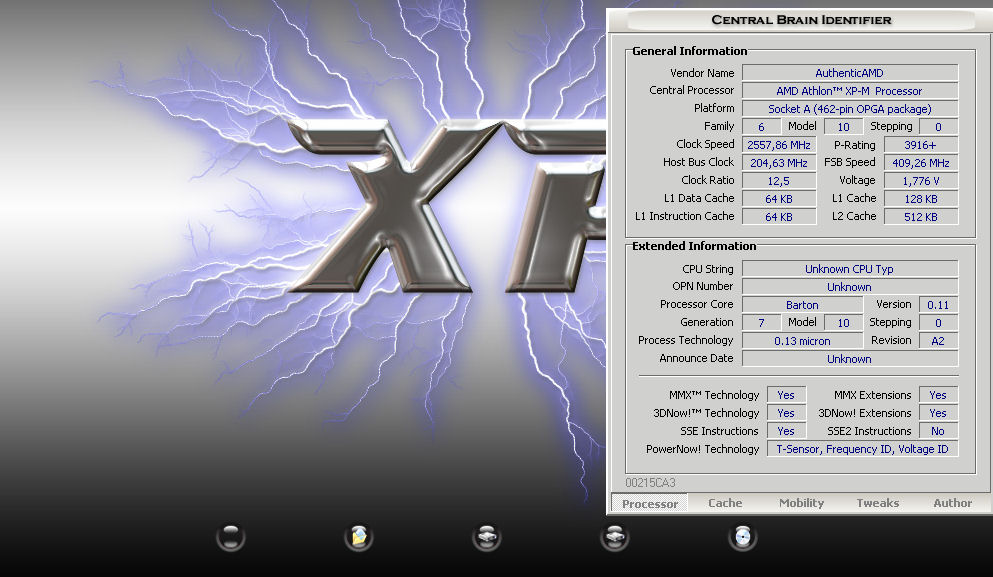Click the Extended Information group label
The image size is (993, 577).
[694, 246]
